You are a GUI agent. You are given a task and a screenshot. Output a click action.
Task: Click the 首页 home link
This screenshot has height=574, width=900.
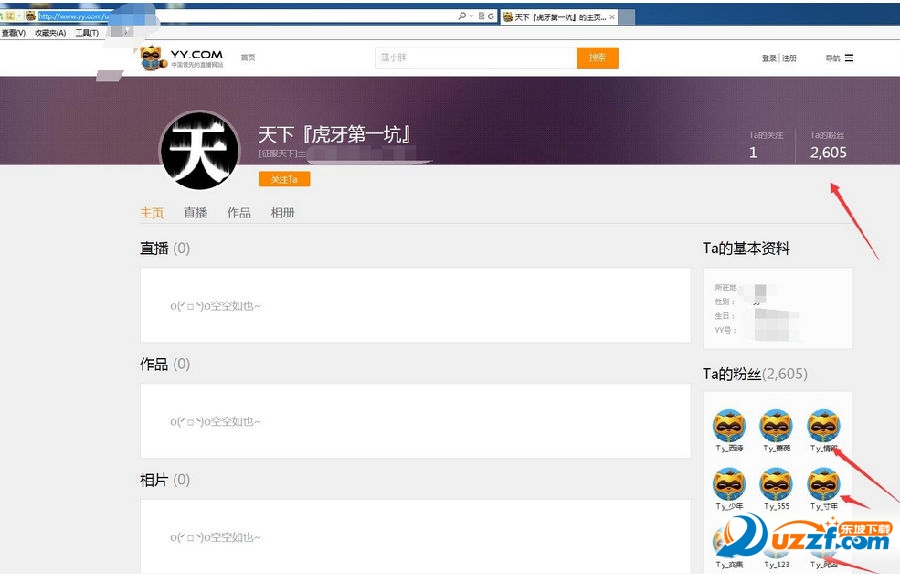tap(248, 58)
